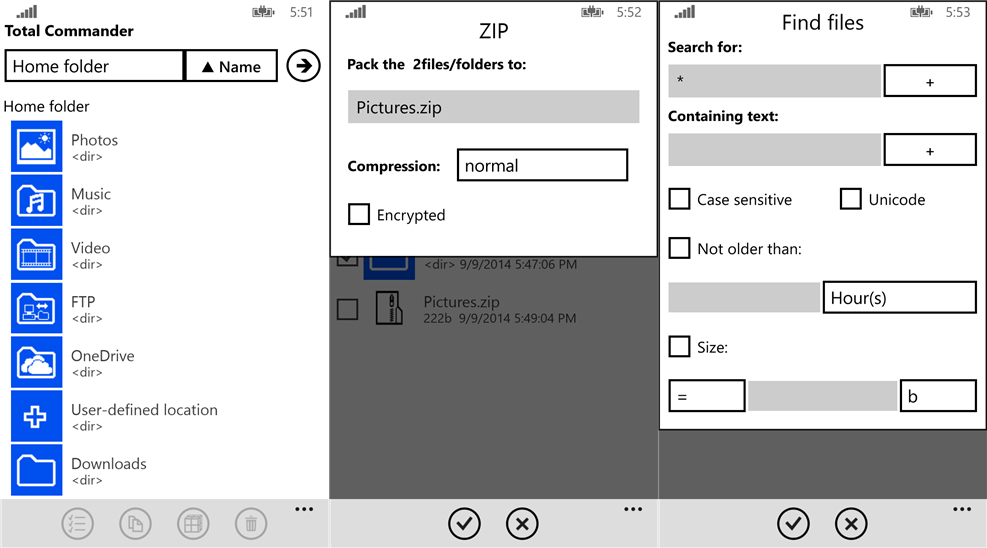This screenshot has height=548, width=987.
Task: Select the Photos list entry label
Action: 94,140
